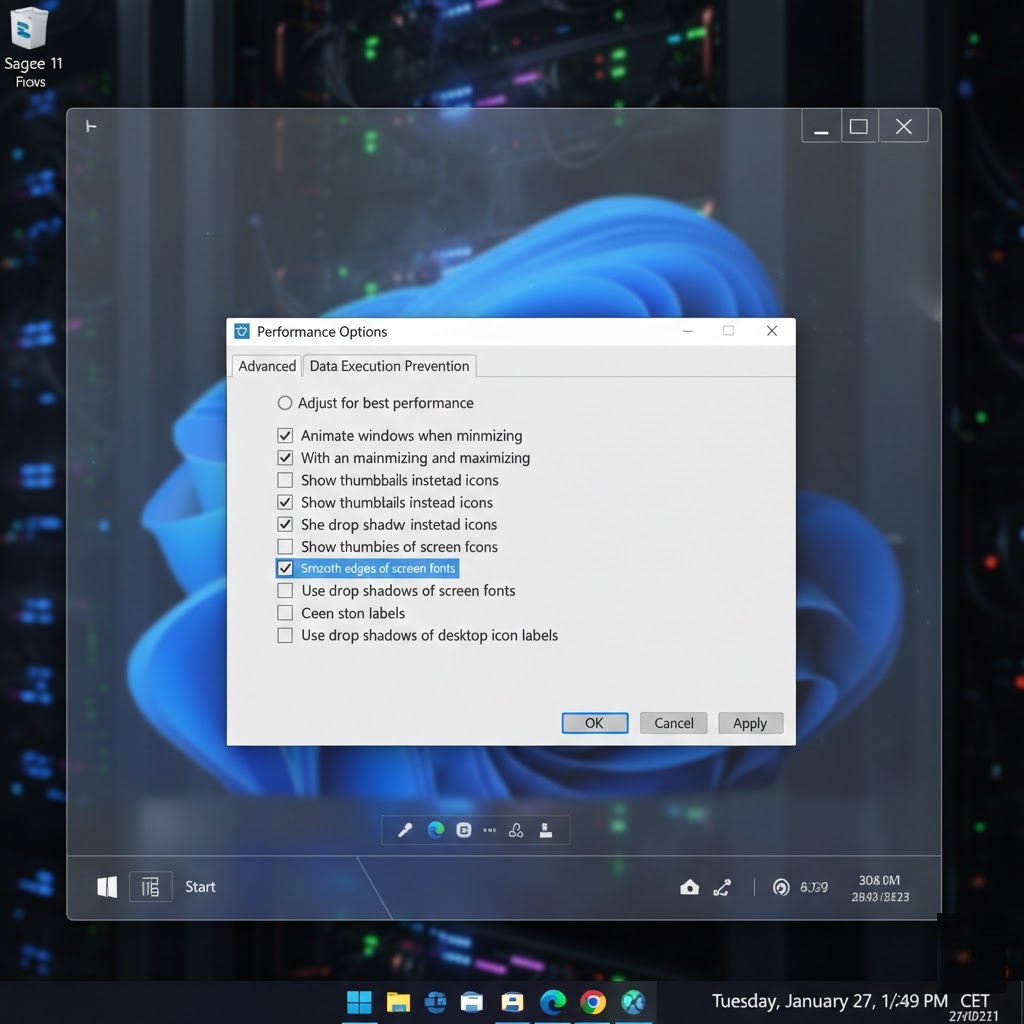Check Ceen ston labels option
1024x1024 pixels.
point(285,613)
